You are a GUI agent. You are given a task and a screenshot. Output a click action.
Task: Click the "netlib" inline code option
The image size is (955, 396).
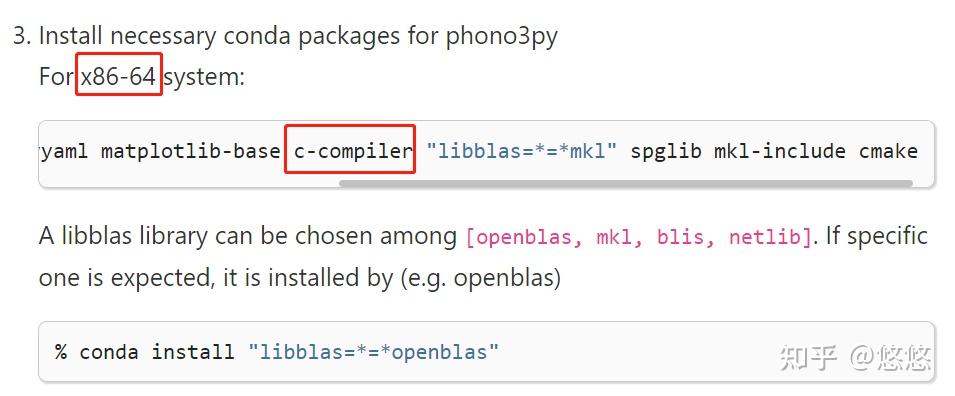pyautogui.click(x=766, y=236)
